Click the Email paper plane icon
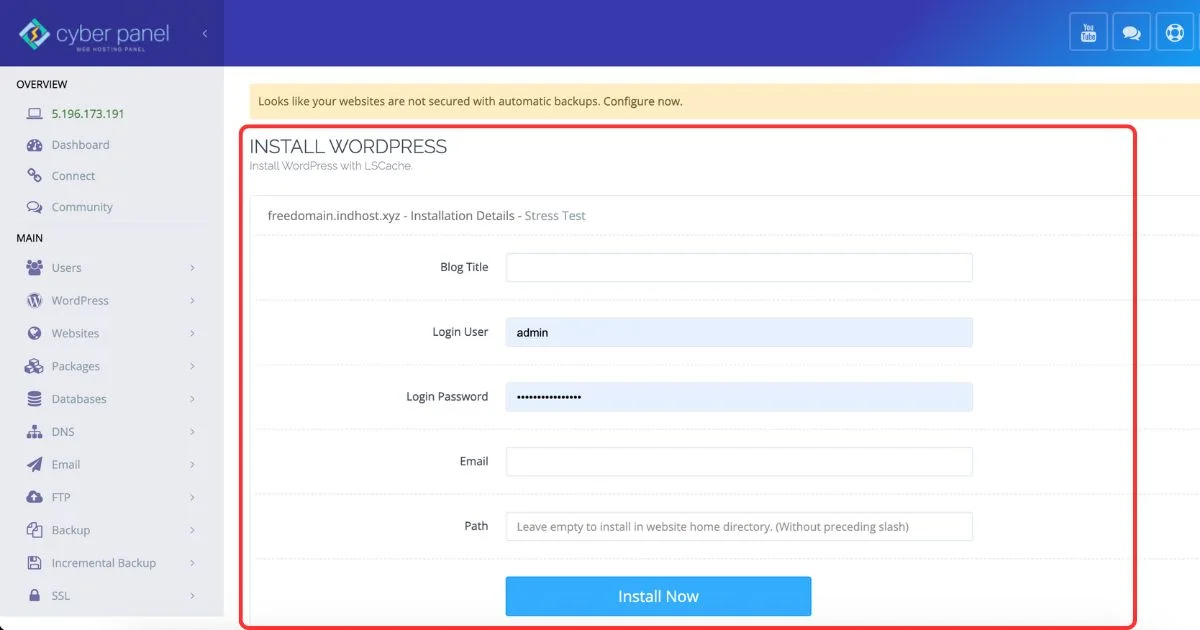This screenshot has width=1200, height=630. coord(34,464)
